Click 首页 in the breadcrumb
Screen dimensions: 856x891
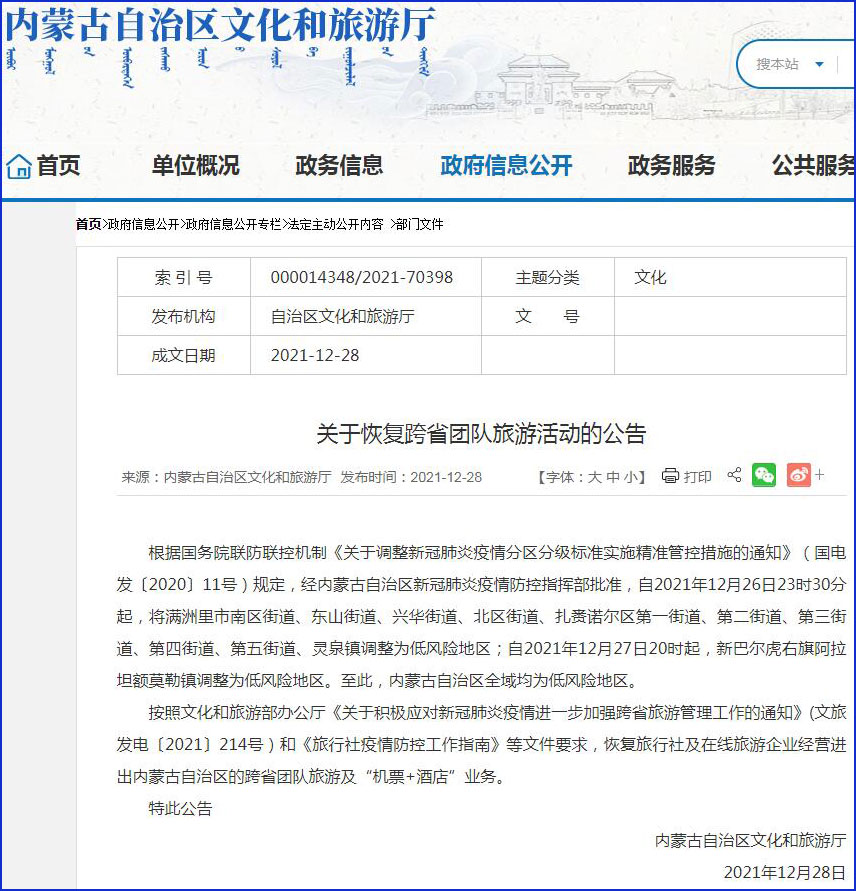[88, 224]
